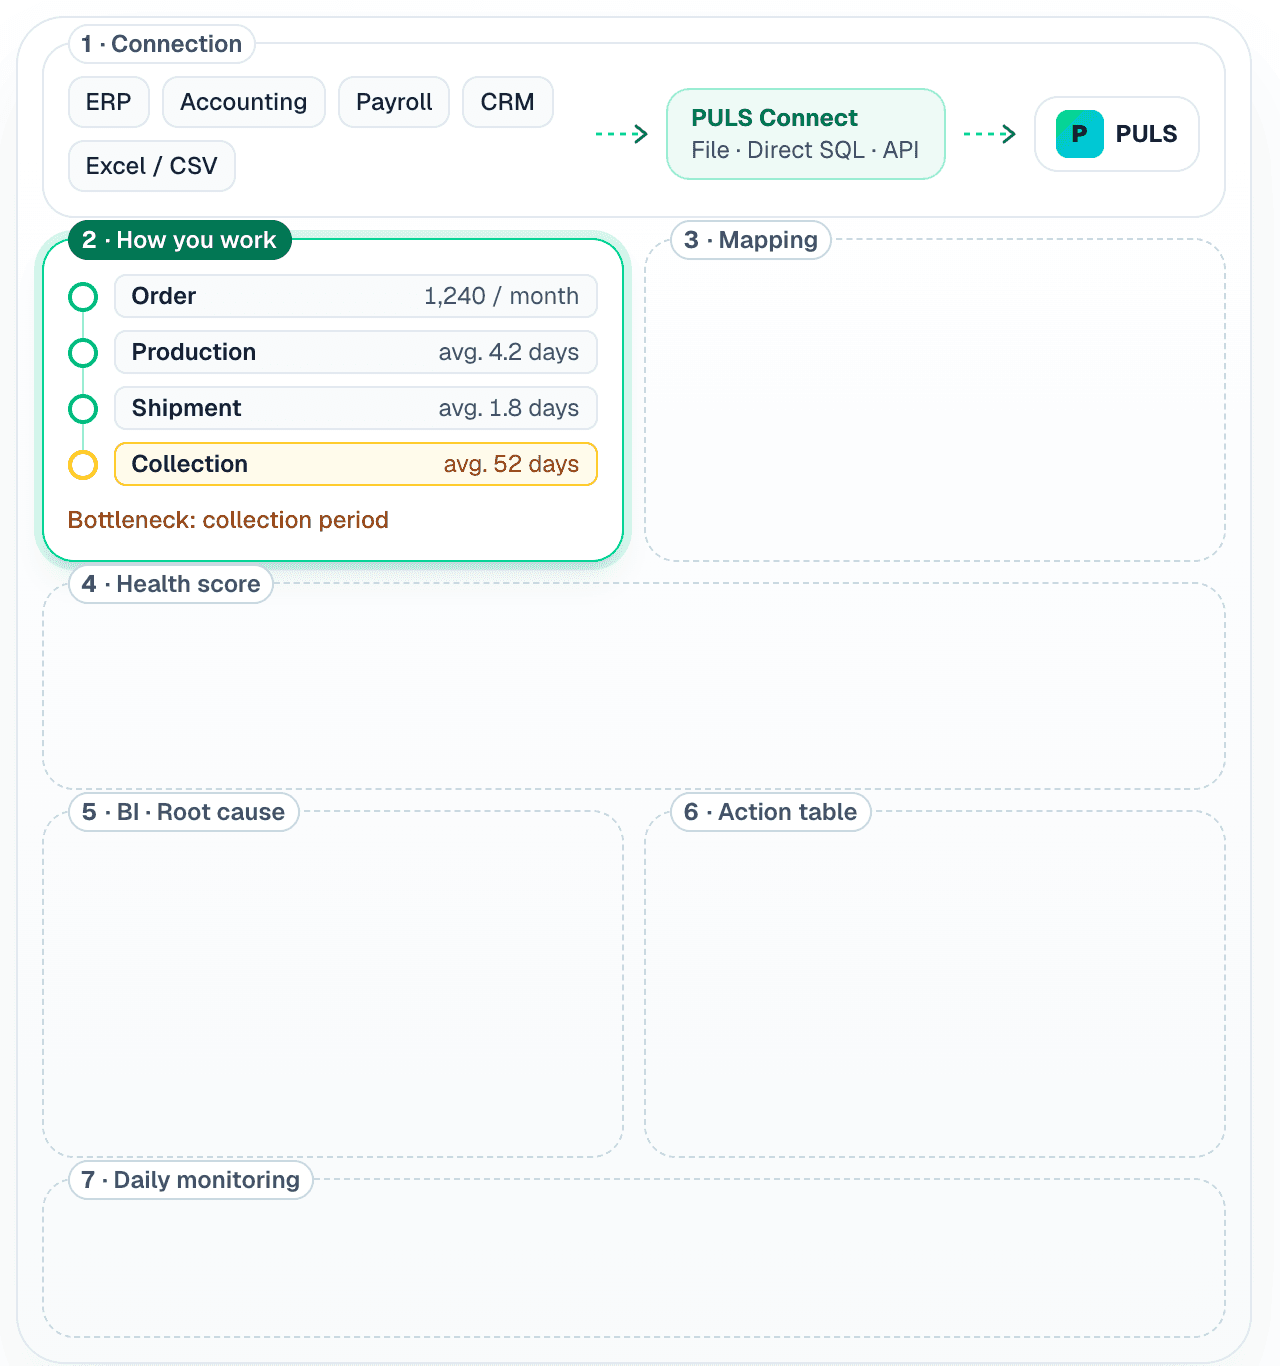The image size is (1280, 1366).
Task: Choose the ERP source chip
Action: click(109, 102)
